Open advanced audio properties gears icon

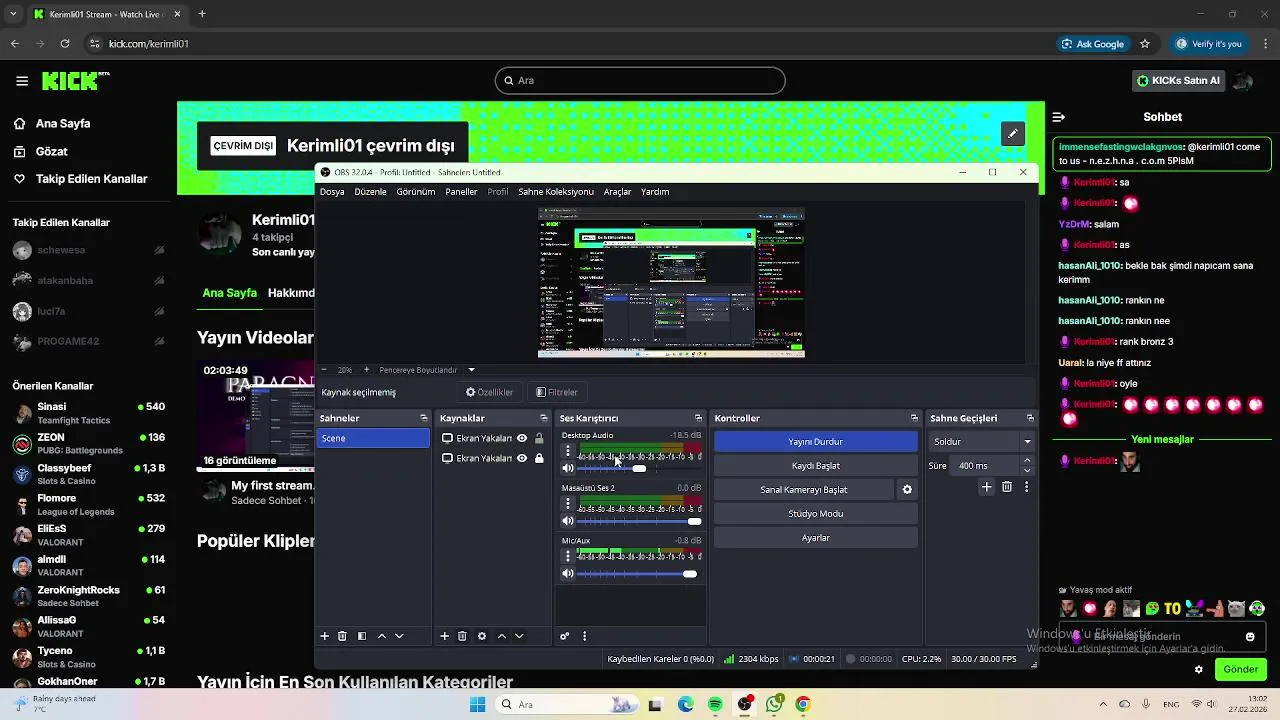pos(565,636)
